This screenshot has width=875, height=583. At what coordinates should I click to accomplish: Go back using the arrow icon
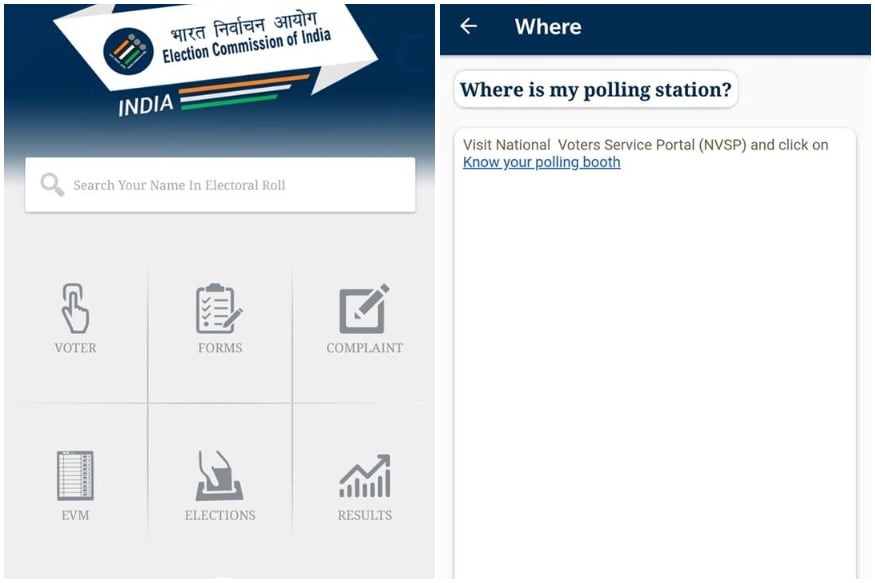[469, 26]
